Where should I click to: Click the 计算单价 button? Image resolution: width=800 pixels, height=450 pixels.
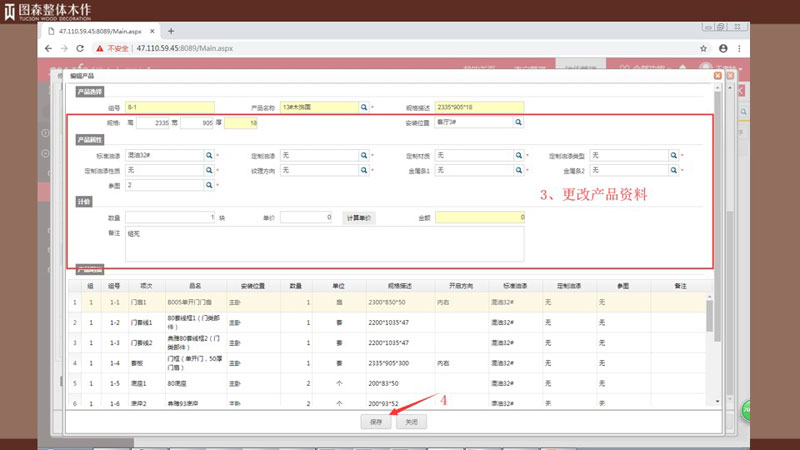358,217
